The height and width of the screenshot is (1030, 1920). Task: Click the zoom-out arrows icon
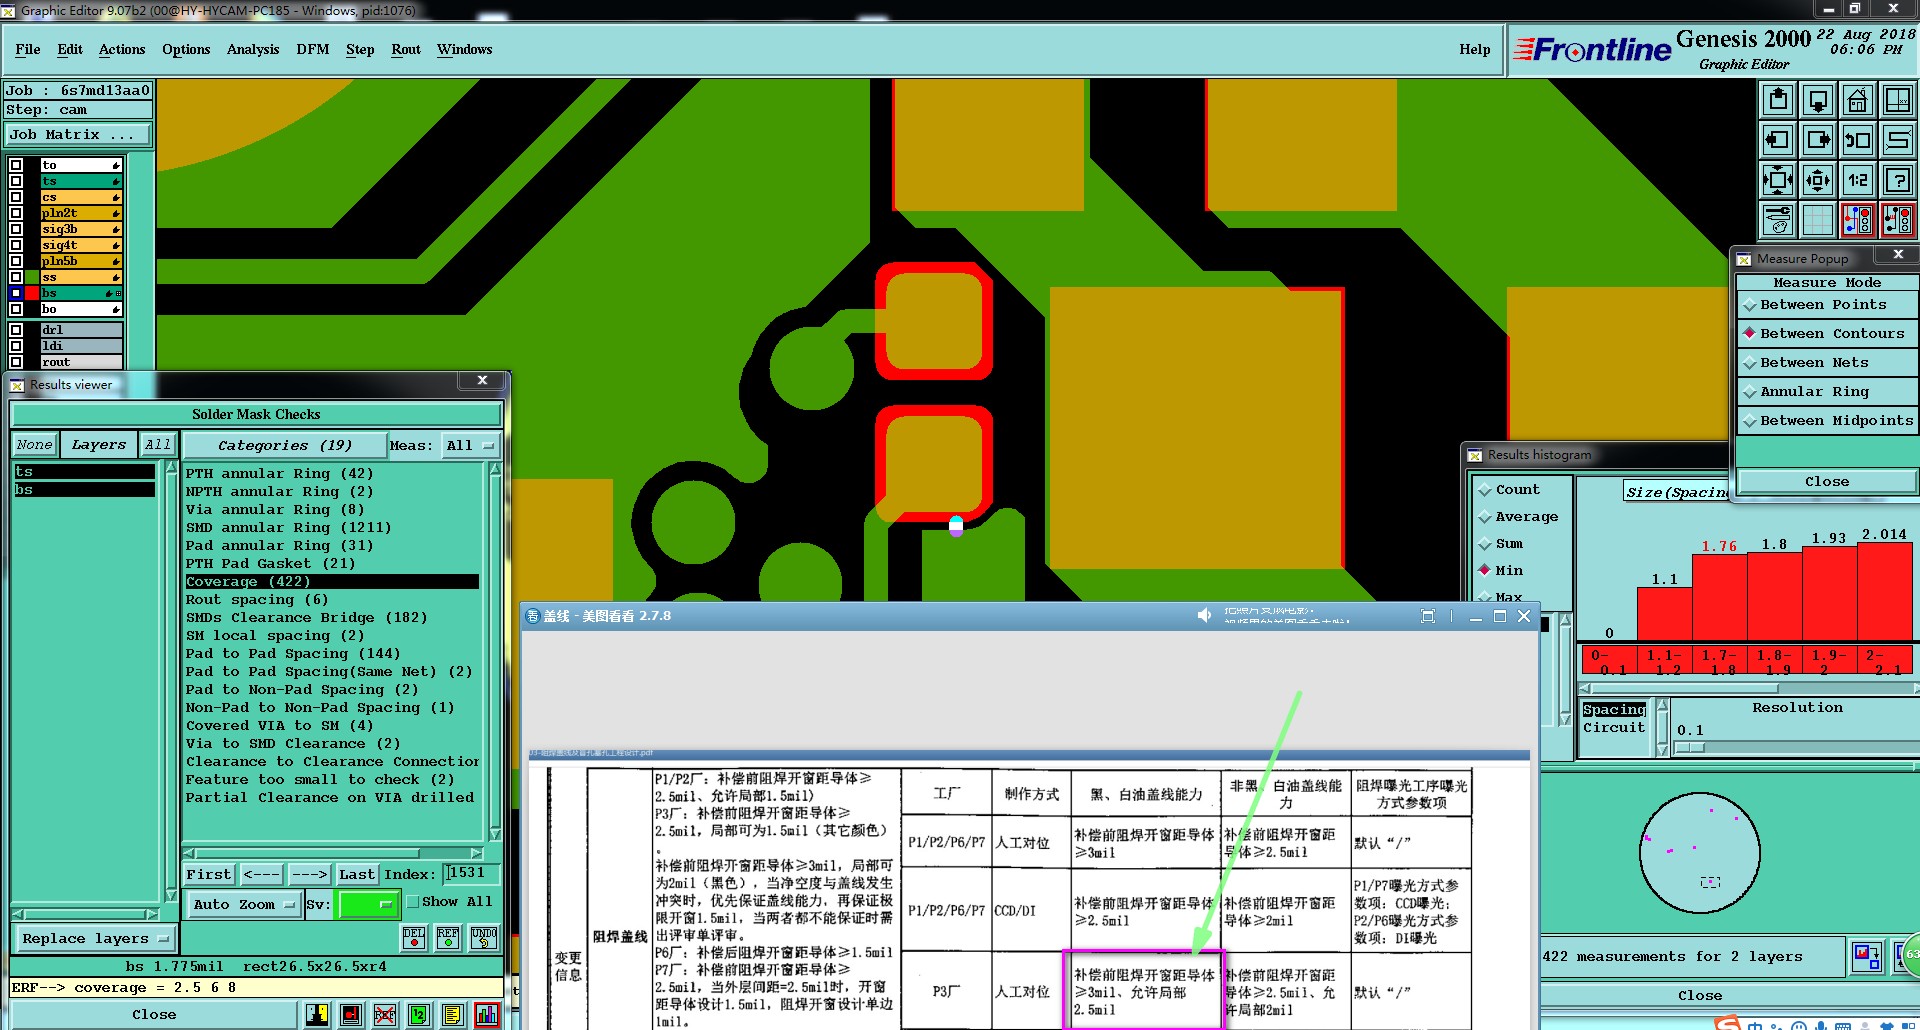tap(1818, 180)
